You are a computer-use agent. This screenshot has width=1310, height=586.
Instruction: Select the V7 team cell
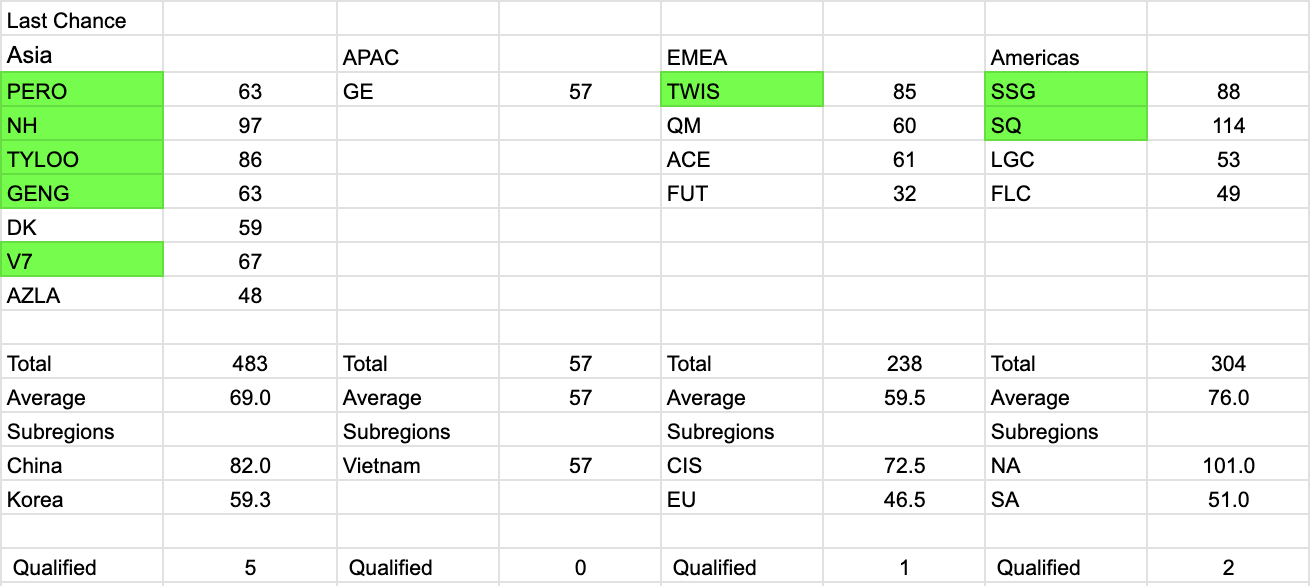pos(82,262)
